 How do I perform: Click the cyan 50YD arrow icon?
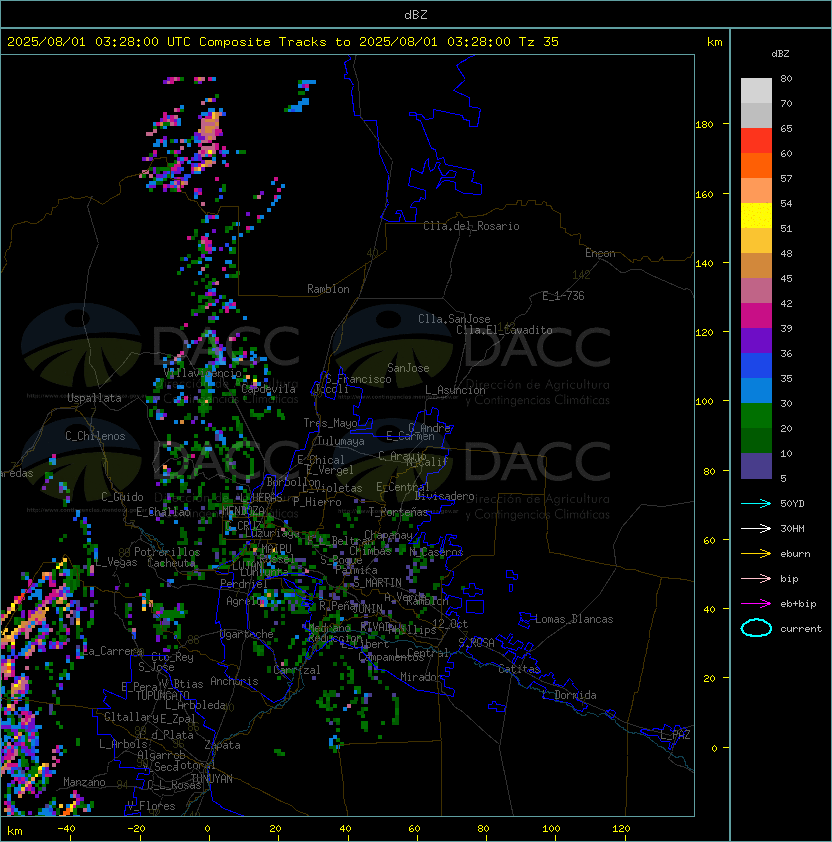pyautogui.click(x=756, y=503)
